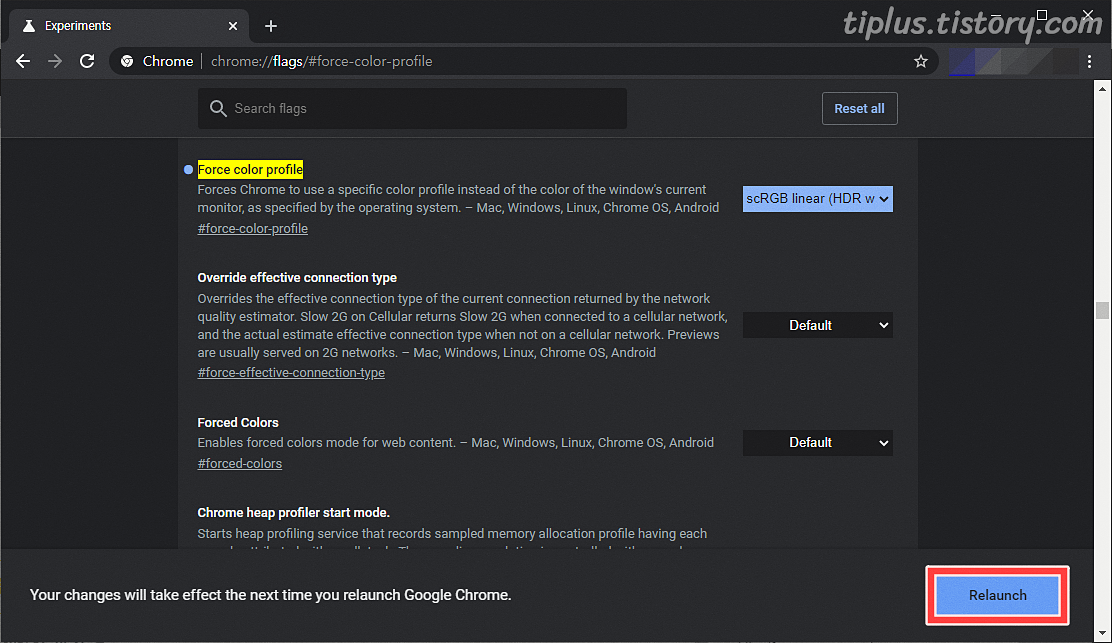
Task: Select the Experiments tab
Action: (128, 26)
